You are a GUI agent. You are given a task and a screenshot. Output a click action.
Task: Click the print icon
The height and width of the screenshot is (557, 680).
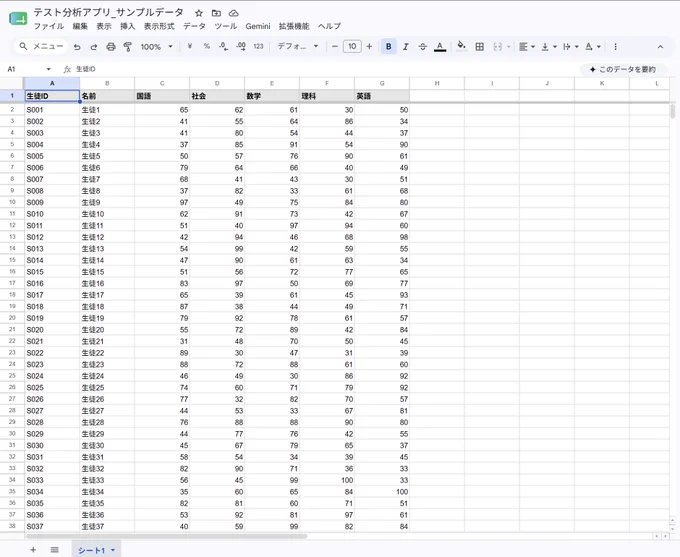[111, 47]
